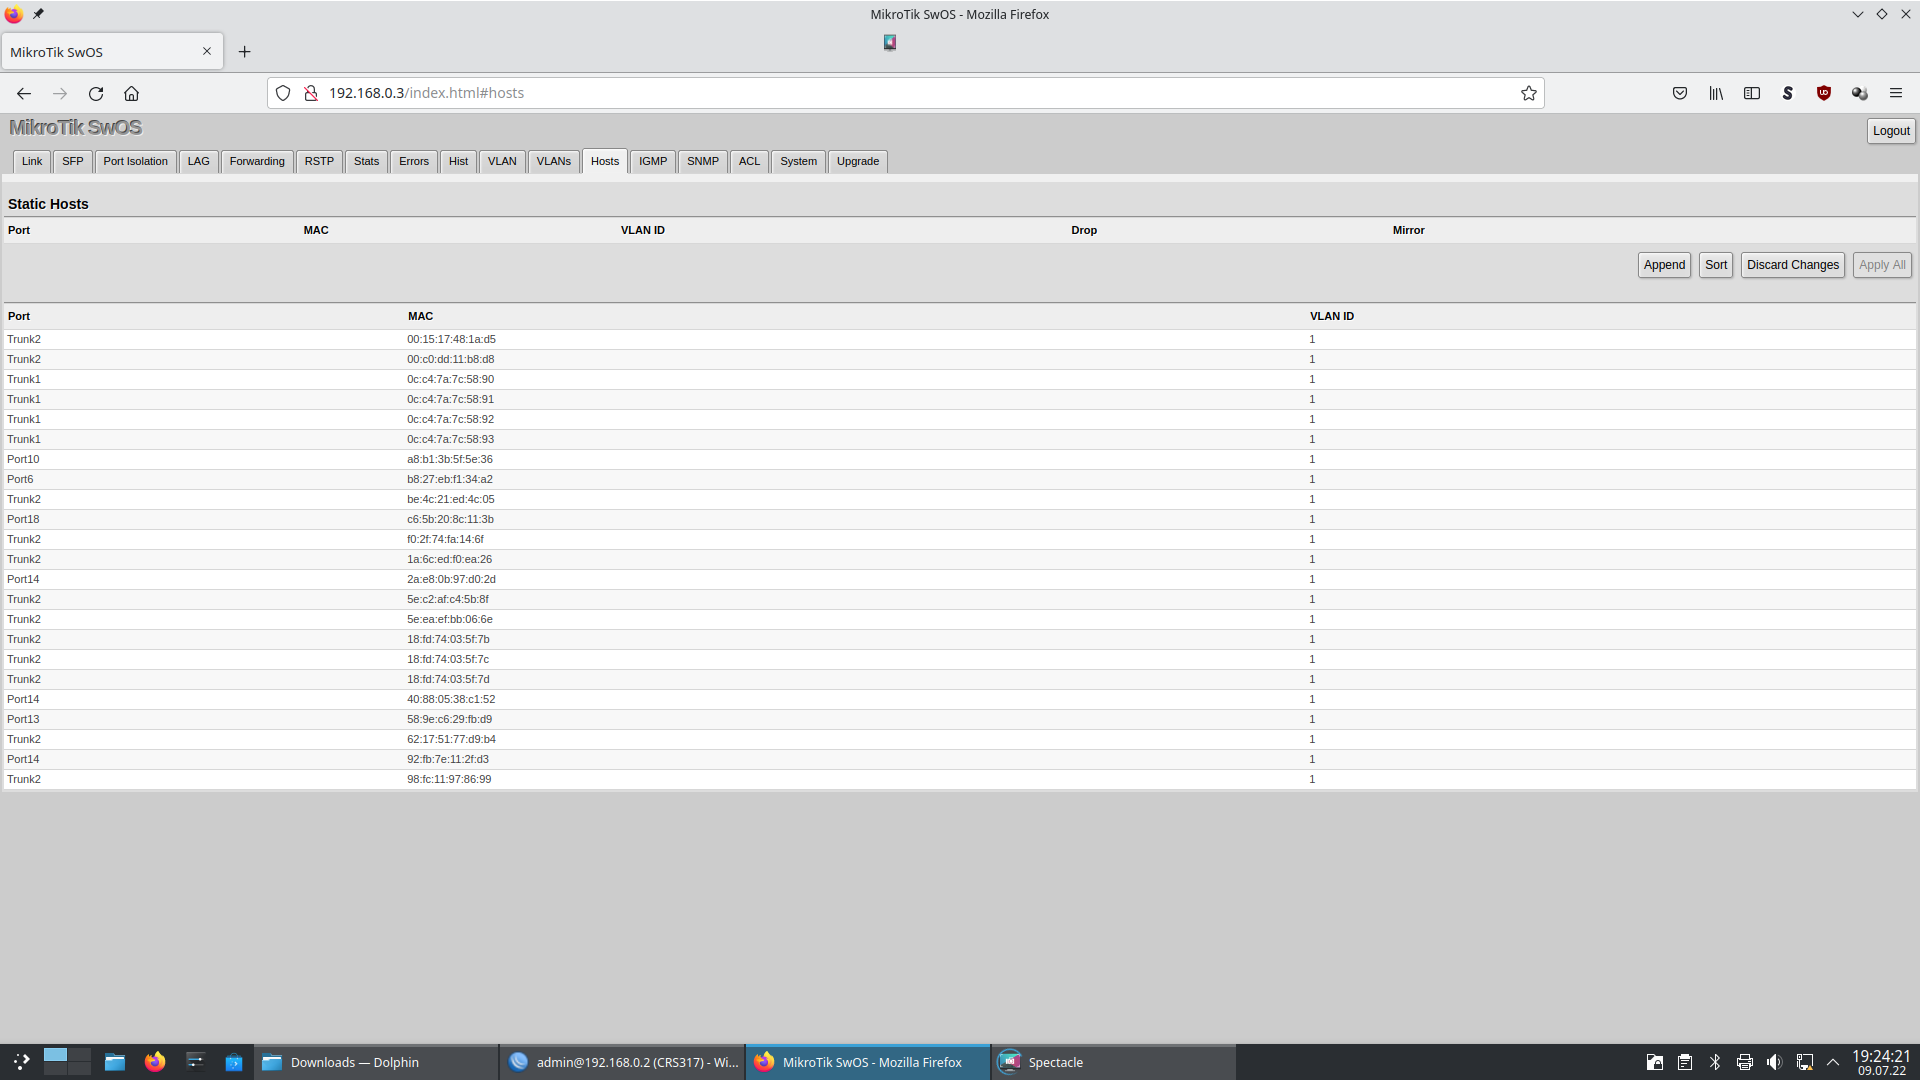This screenshot has height=1080, width=1920.
Task: Open the sidebar view icon
Action: coord(1752,93)
